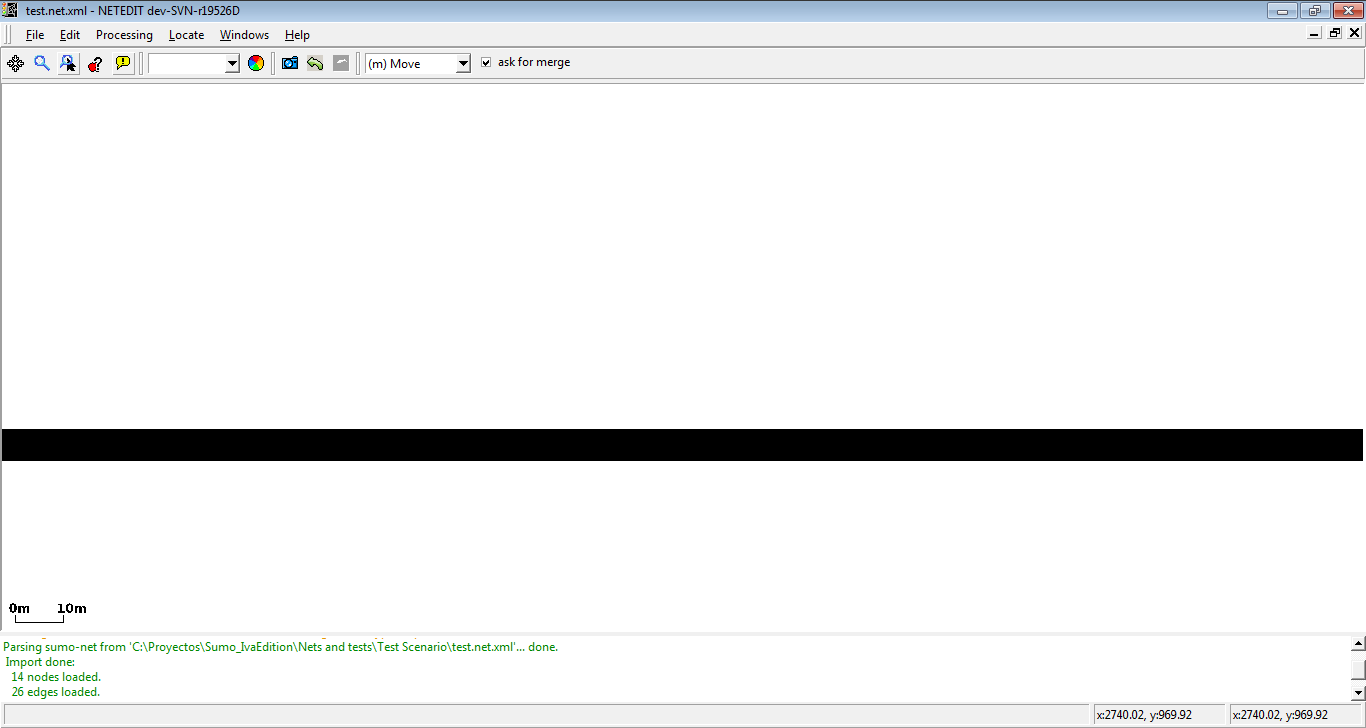Image resolution: width=1366 pixels, height=728 pixels.
Task: Click the grayed-out redo icon
Action: click(x=341, y=63)
